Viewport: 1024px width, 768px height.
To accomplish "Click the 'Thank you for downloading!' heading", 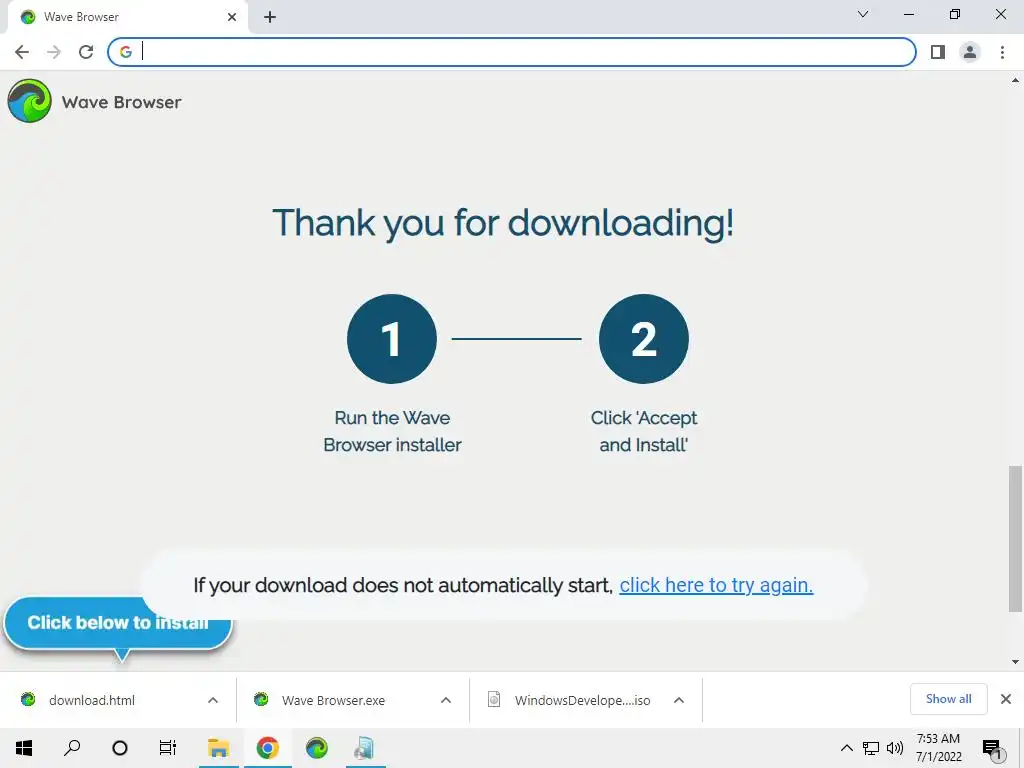I will click(x=503, y=223).
